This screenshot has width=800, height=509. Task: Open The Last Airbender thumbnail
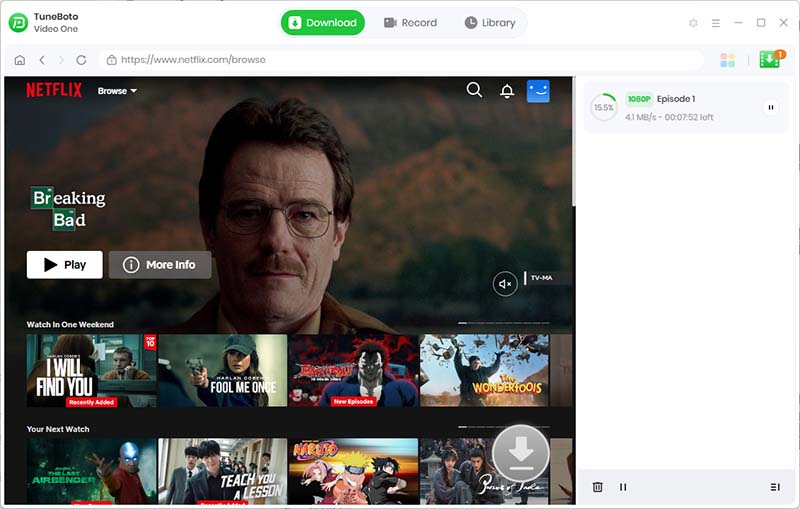pyautogui.click(x=91, y=471)
